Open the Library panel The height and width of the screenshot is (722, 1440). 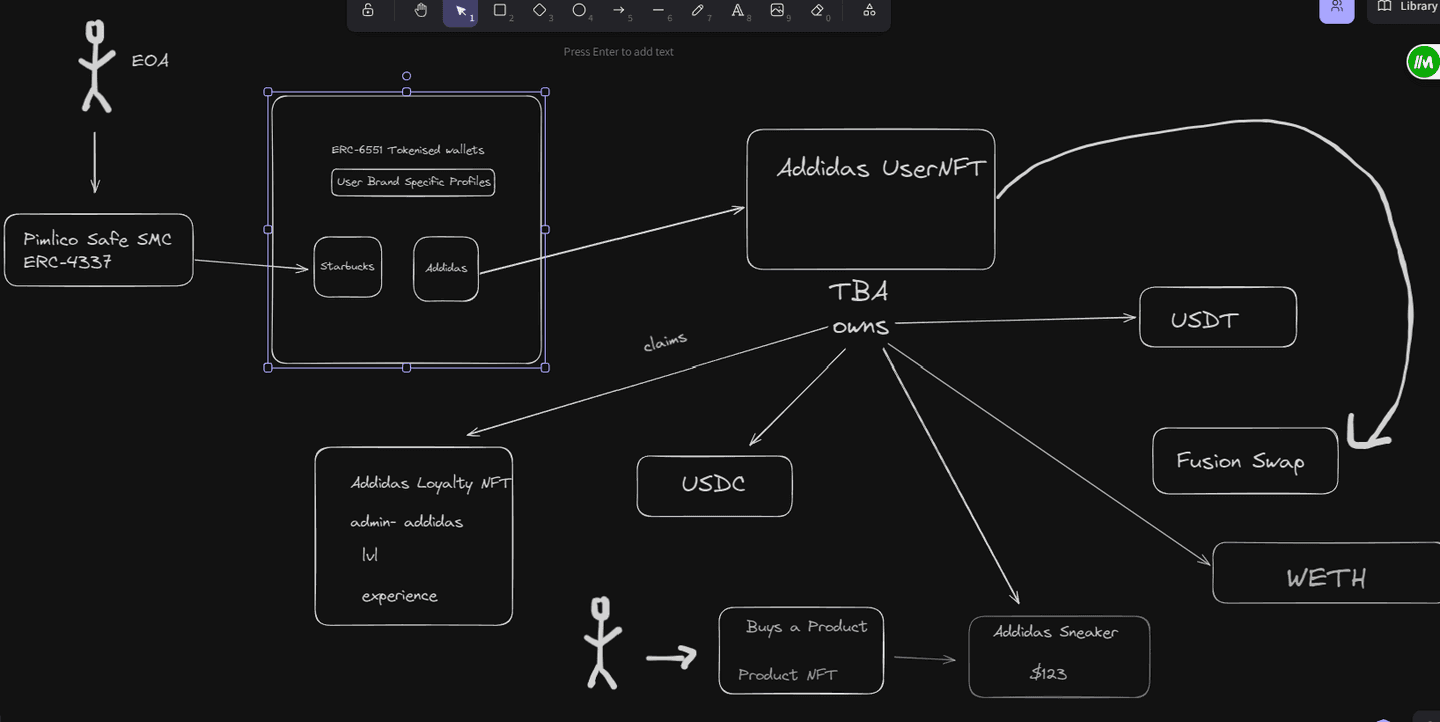[x=1406, y=8]
